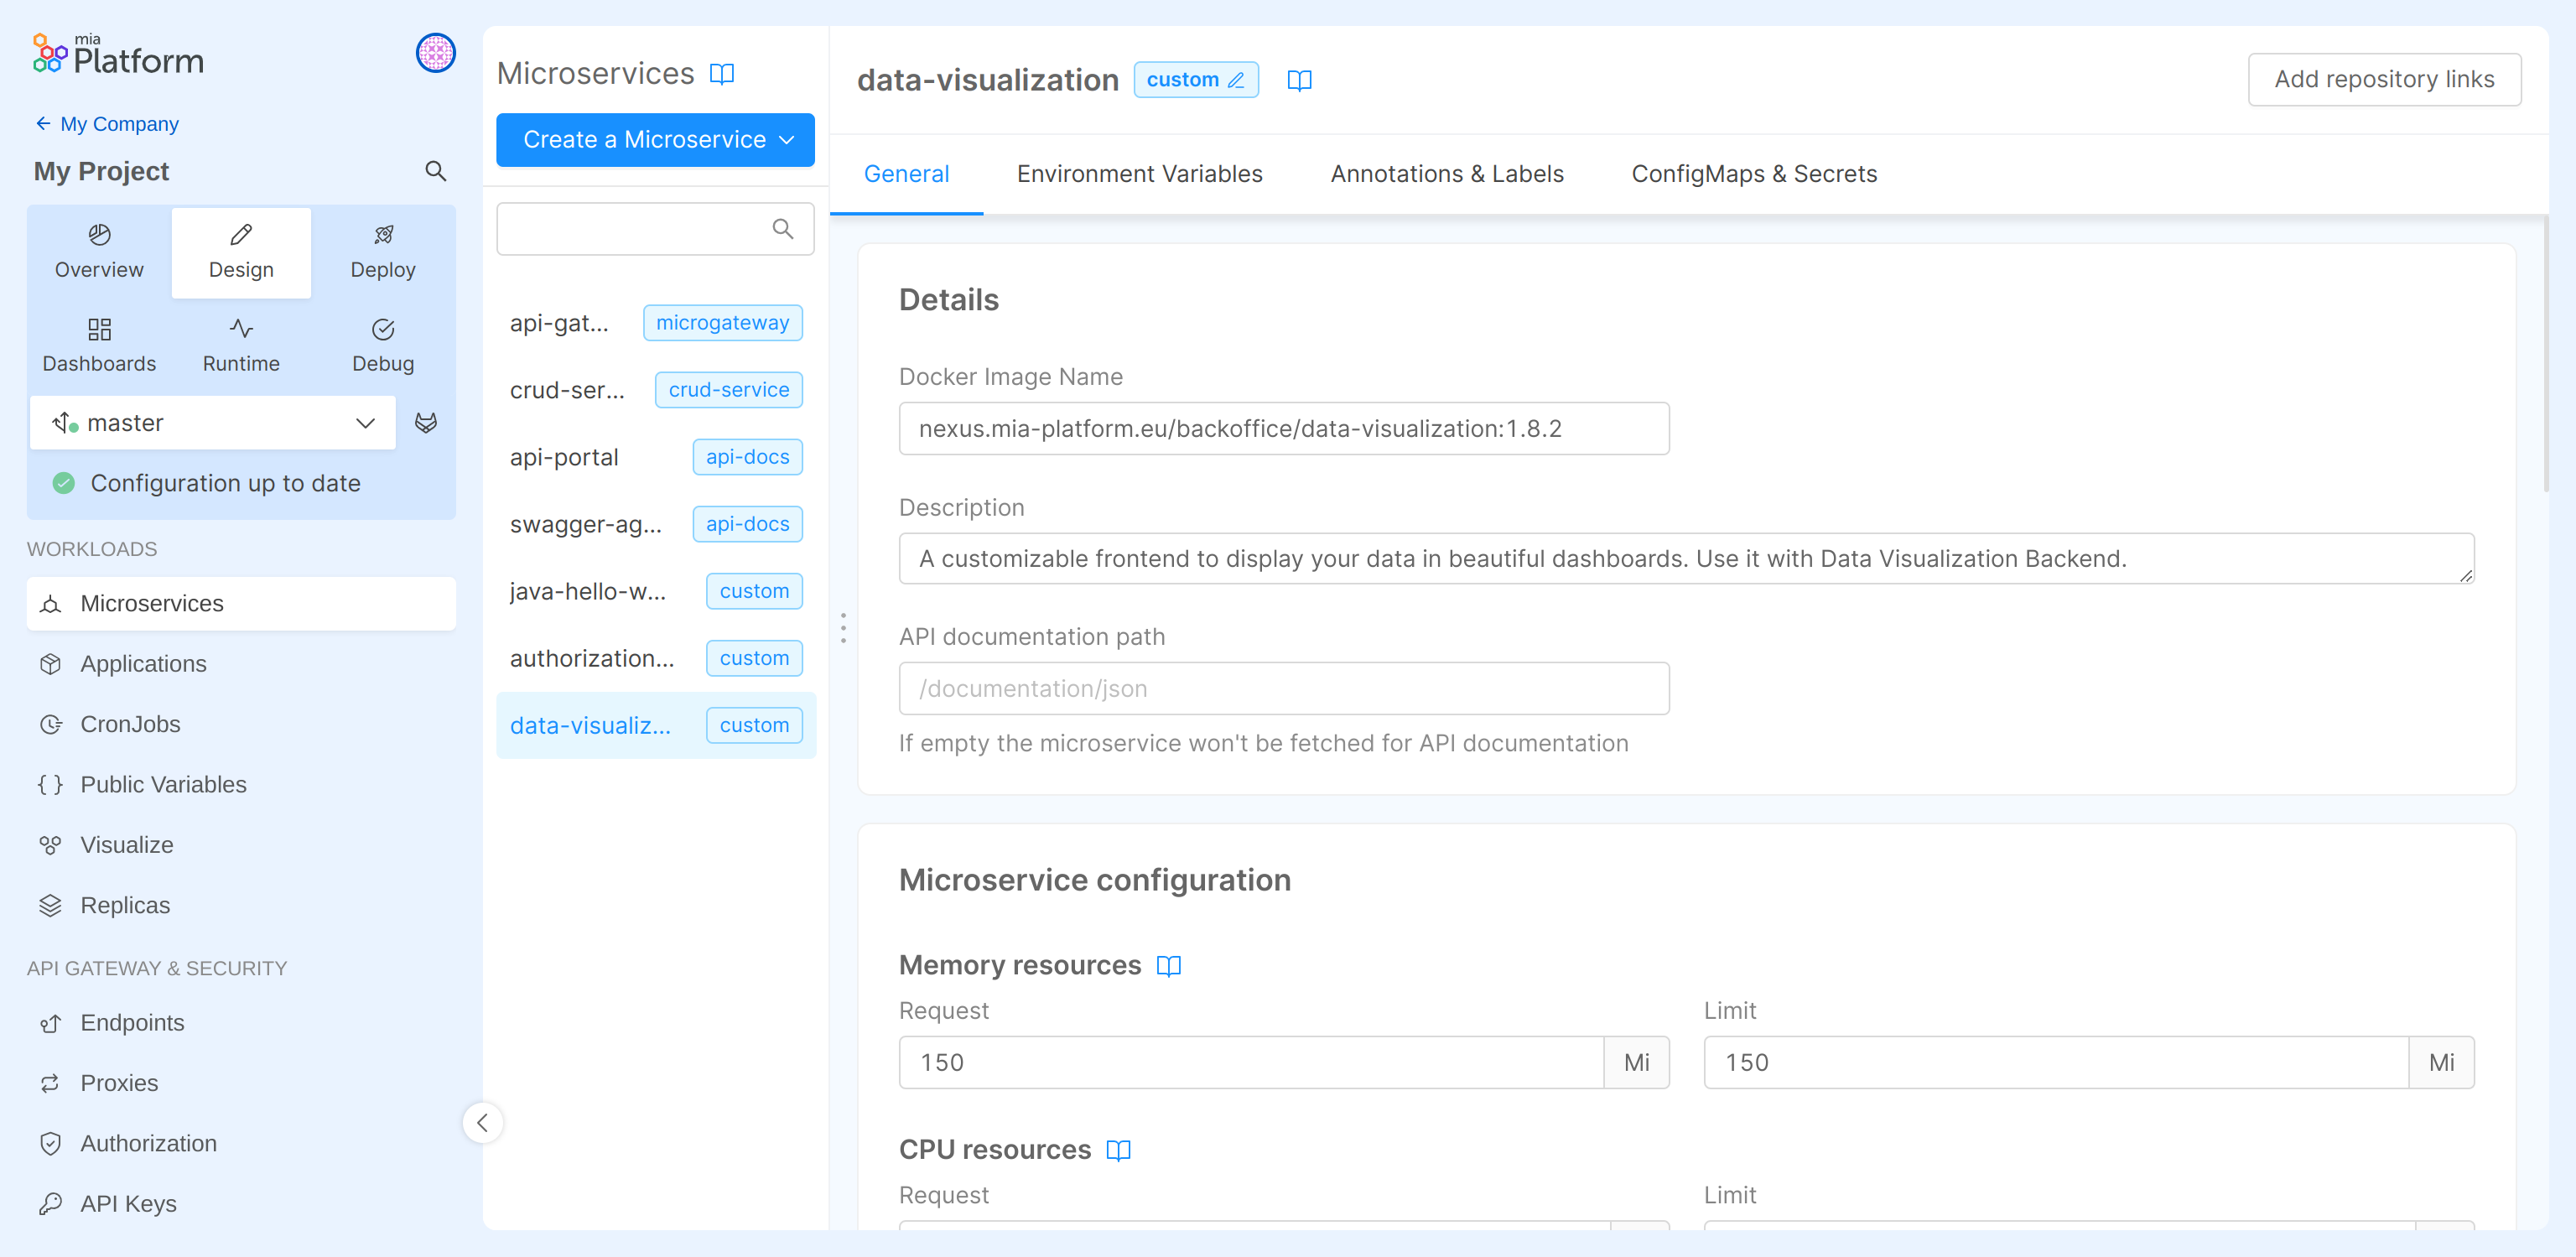Click the API documentation path field
2576x1257 pixels.
click(x=1283, y=688)
